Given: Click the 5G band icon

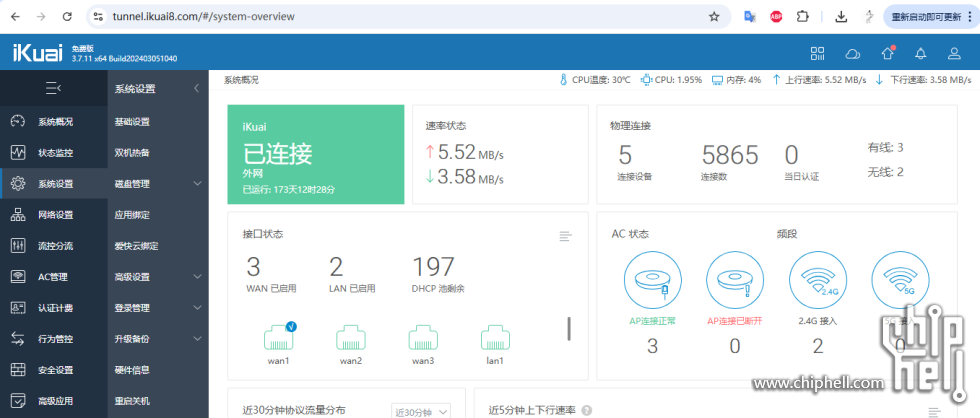Looking at the screenshot, I should [x=900, y=280].
